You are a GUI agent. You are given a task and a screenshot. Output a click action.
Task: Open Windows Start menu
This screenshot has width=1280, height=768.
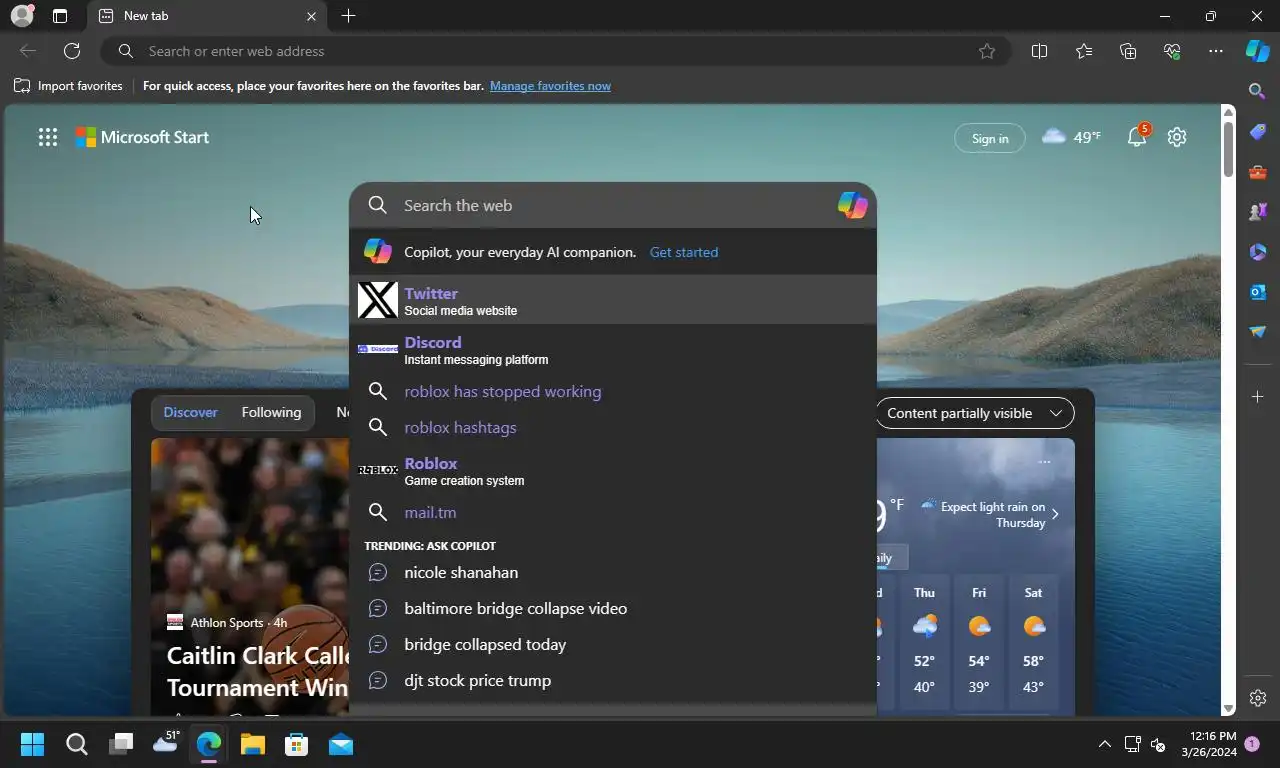click(32, 744)
